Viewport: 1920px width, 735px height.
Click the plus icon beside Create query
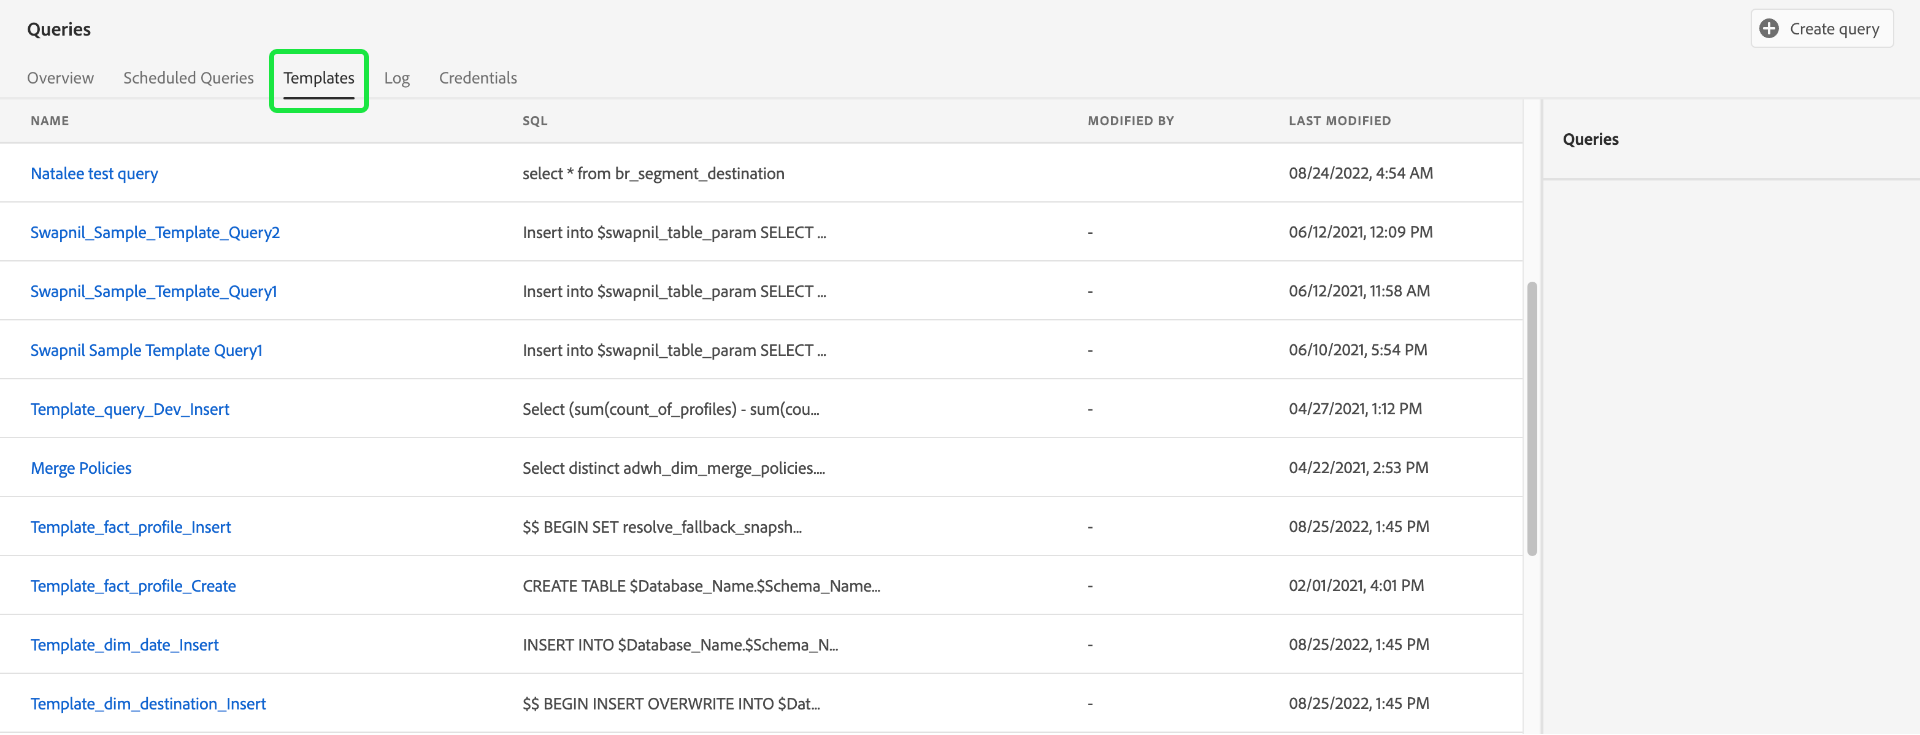point(1769,29)
